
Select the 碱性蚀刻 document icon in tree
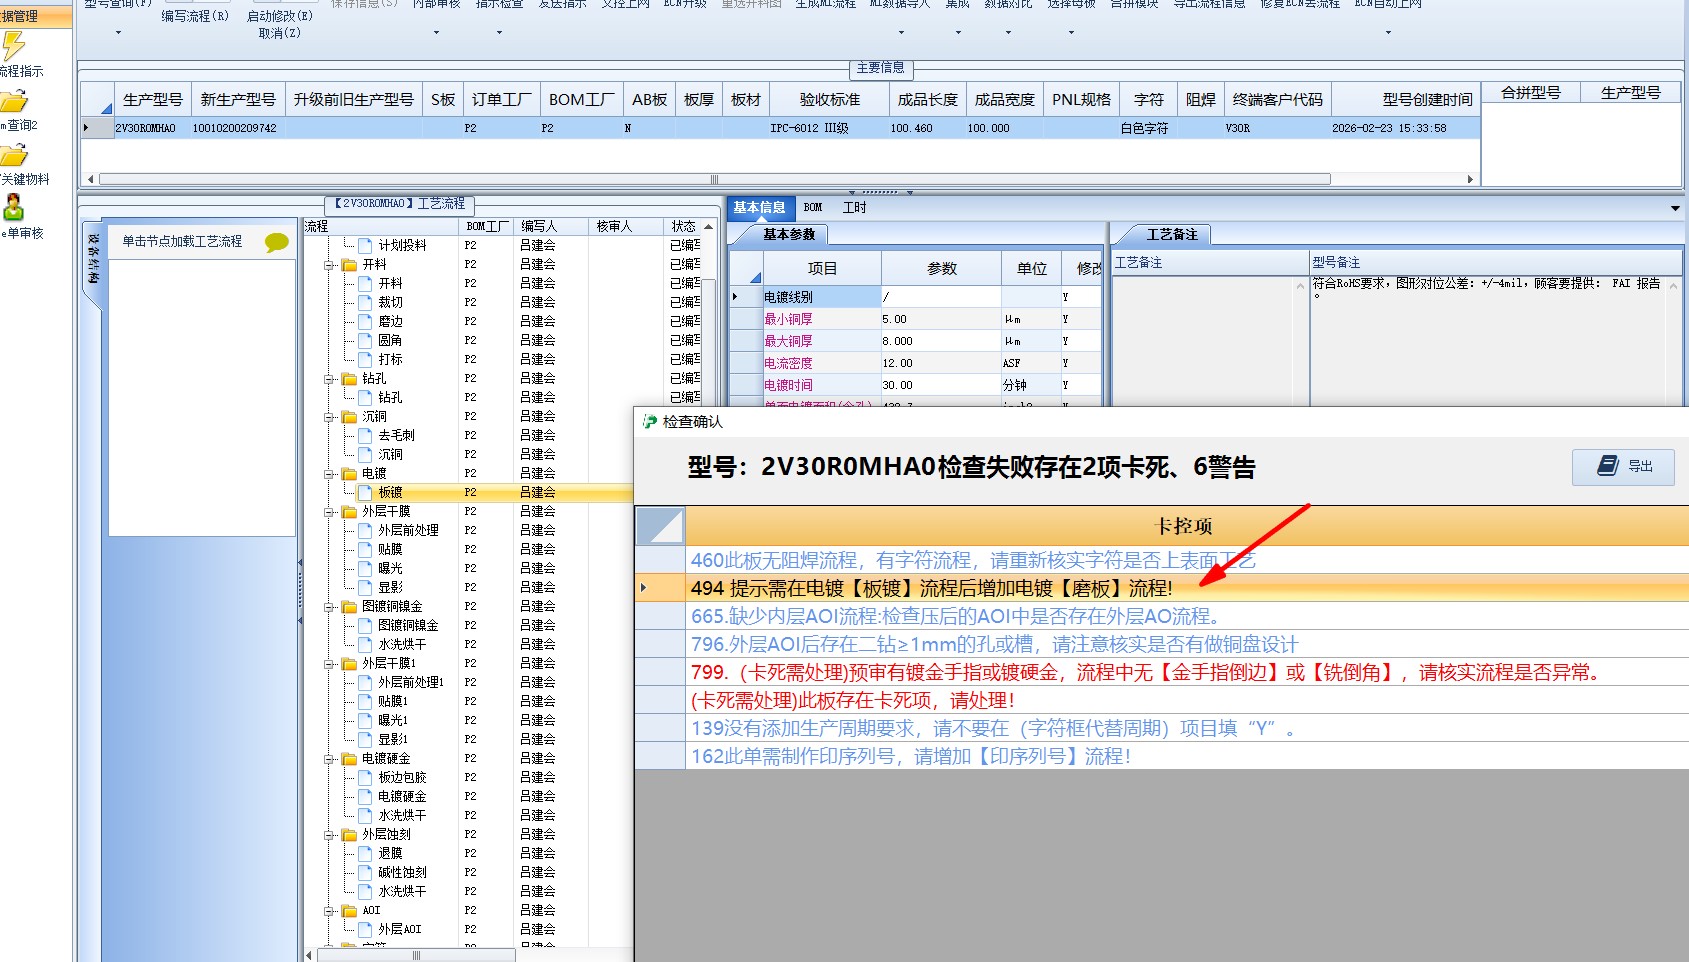(365, 872)
